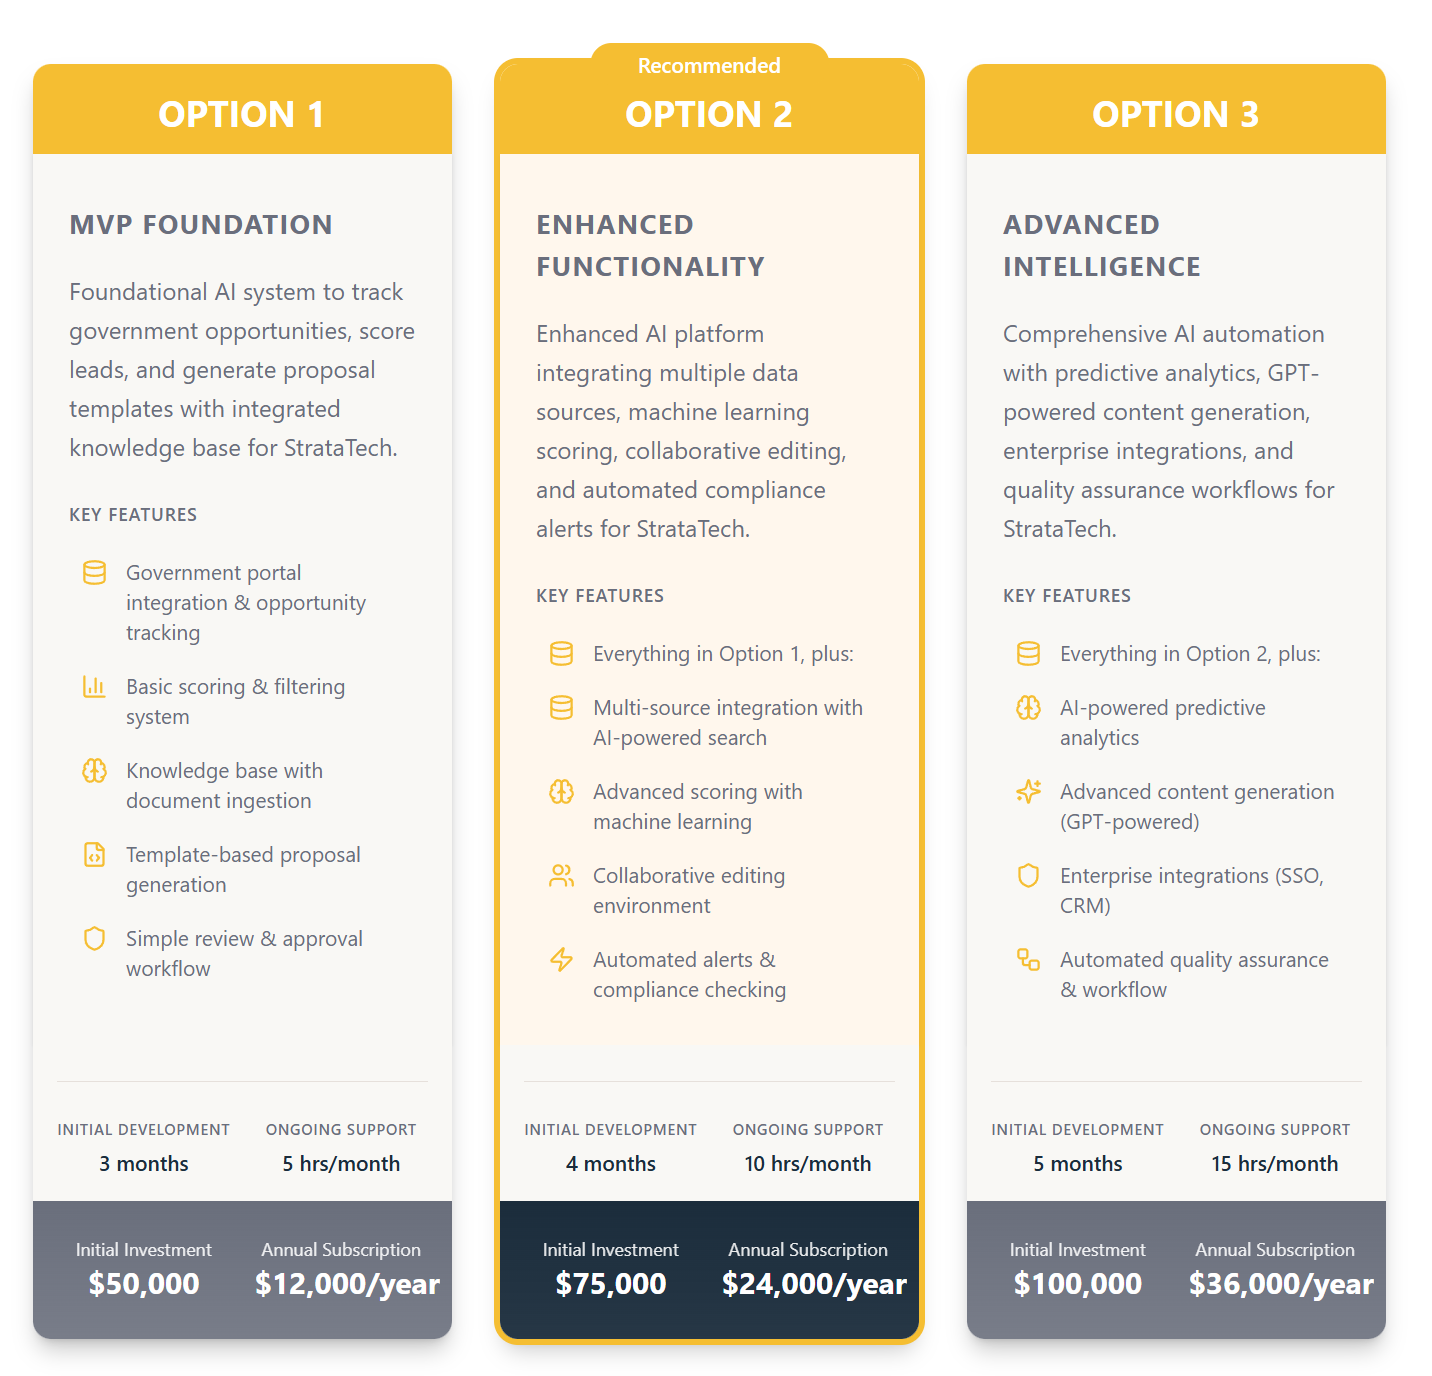Click the database icon for Multi-source integration
Viewport: 1432px width, 1376px height.
[561, 707]
